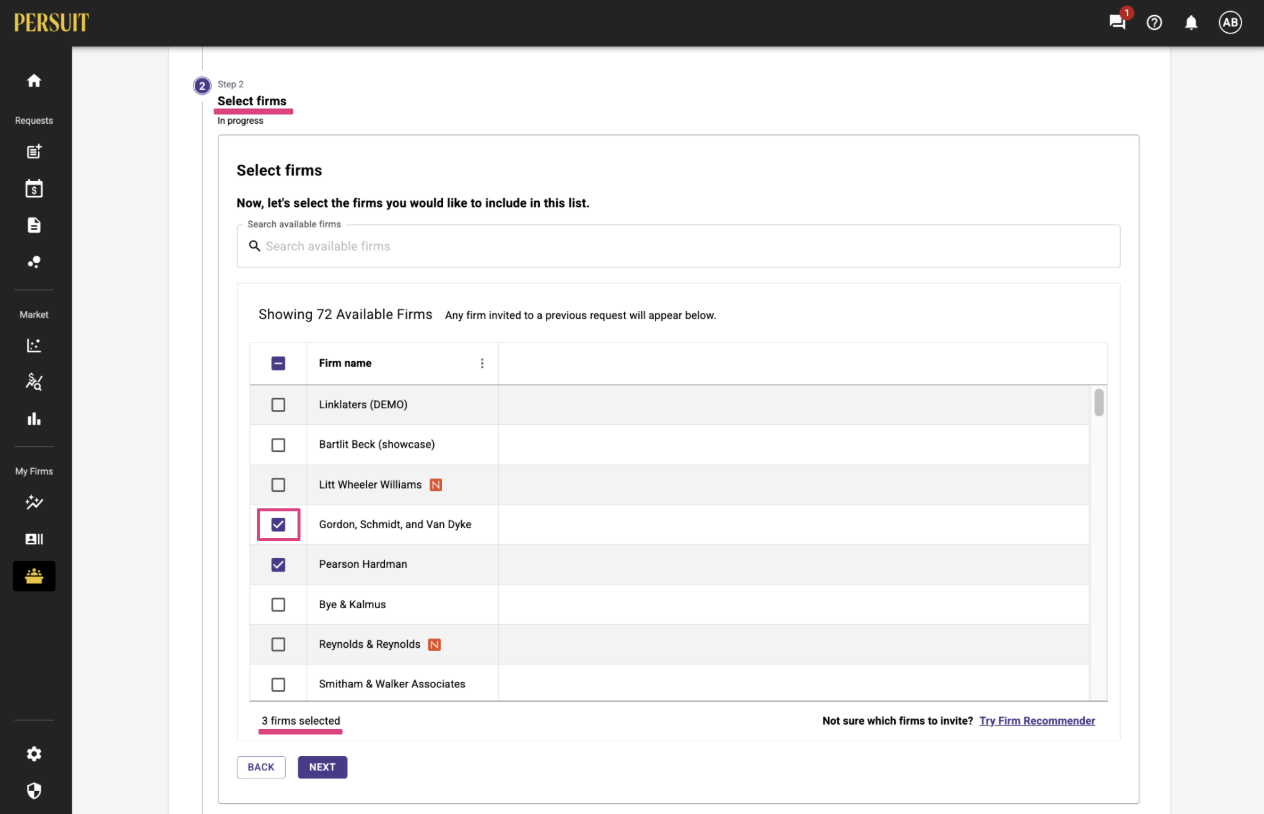Uncheck the Pearson Hardman checkbox

[x=278, y=565]
